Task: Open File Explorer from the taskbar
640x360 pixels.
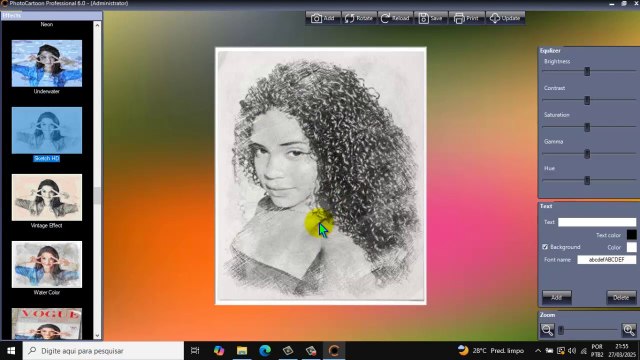Action: 242,351
